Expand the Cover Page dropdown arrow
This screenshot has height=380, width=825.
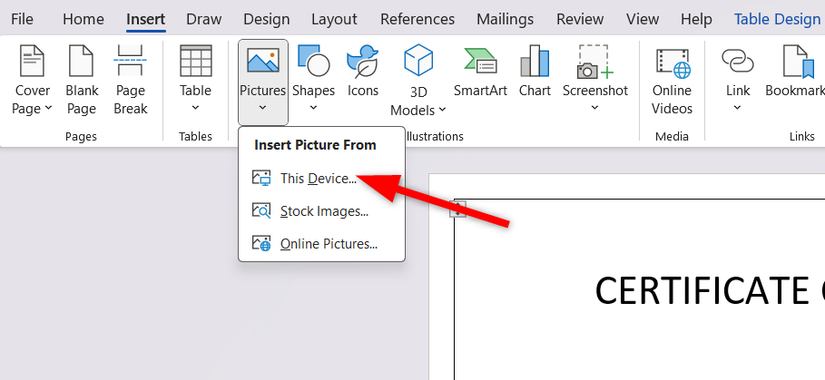click(49, 108)
